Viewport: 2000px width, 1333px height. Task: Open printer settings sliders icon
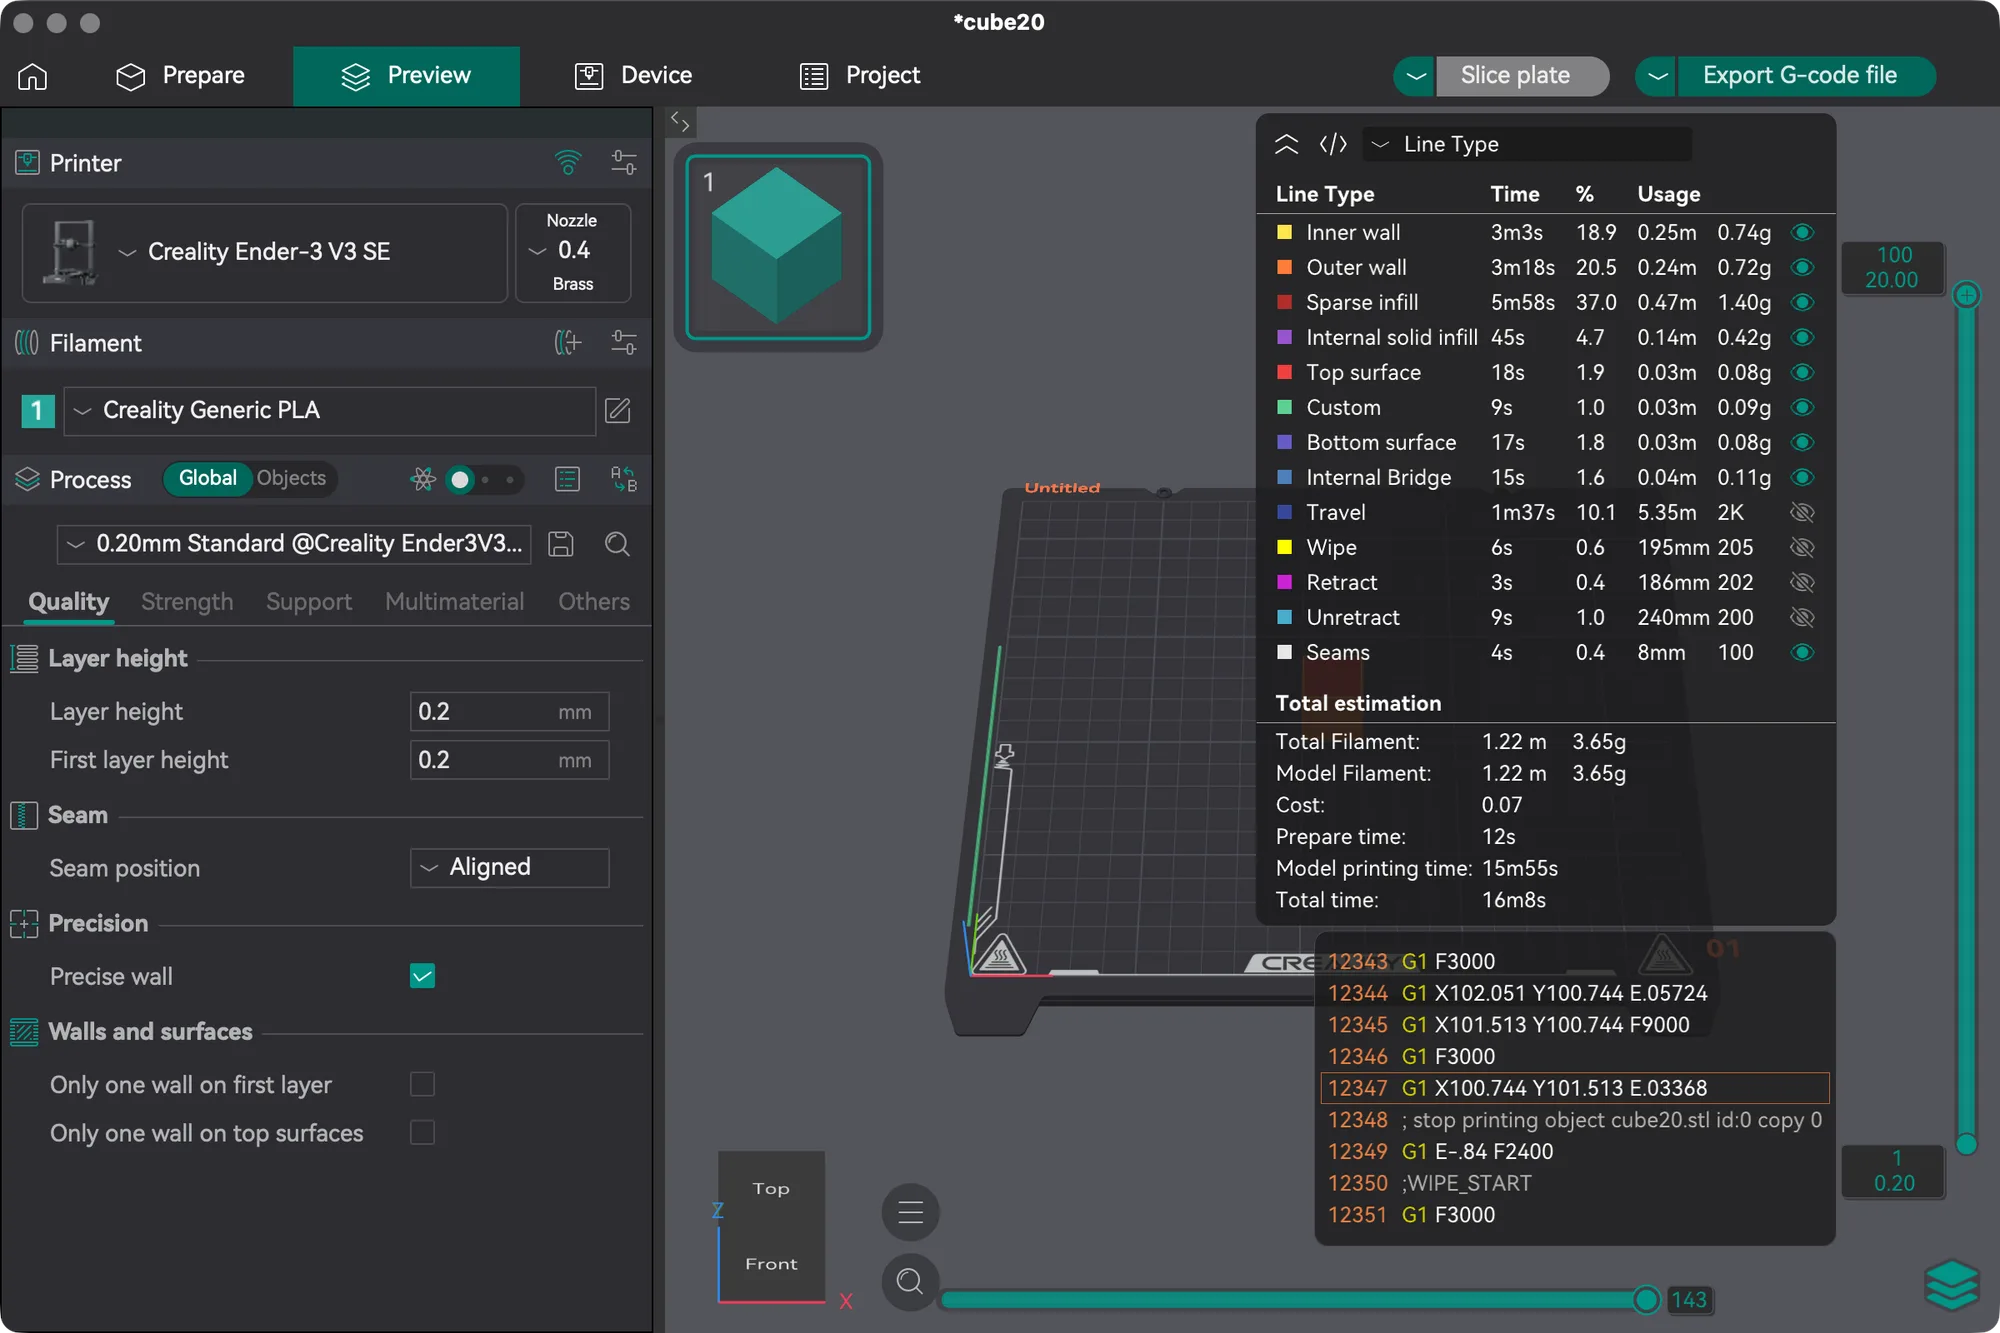click(624, 162)
